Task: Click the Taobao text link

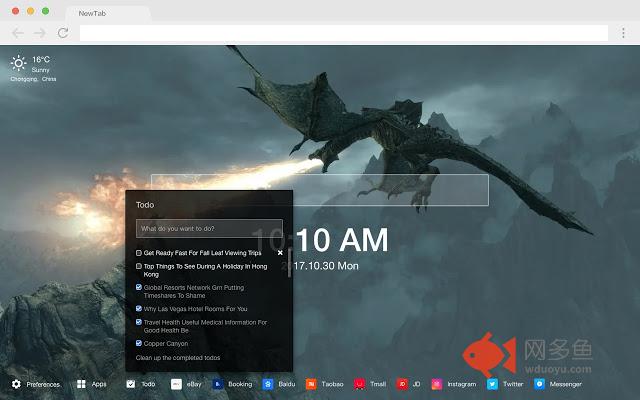Action: click(332, 384)
